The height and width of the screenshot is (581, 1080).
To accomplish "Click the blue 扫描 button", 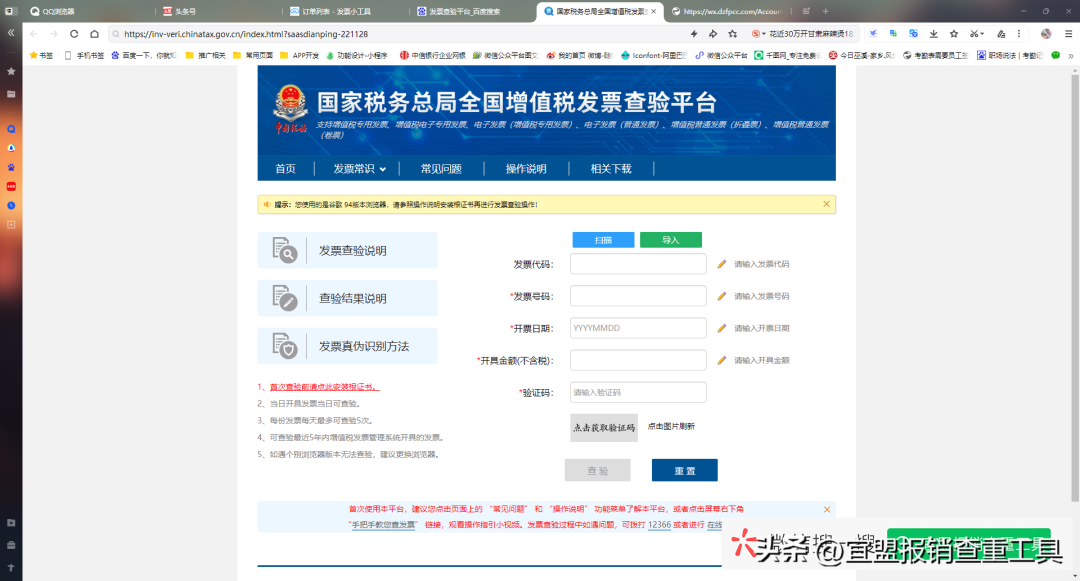I will point(603,240).
